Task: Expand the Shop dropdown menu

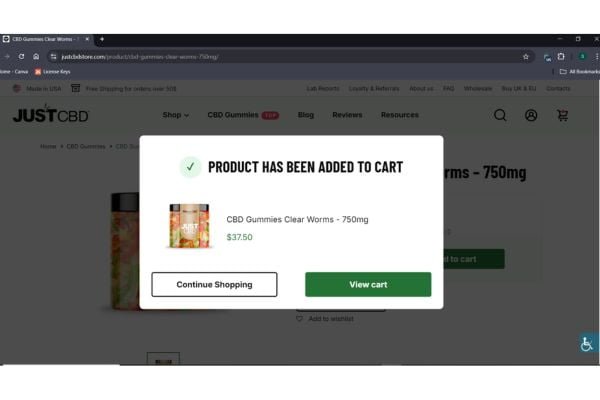Action: coord(176,115)
